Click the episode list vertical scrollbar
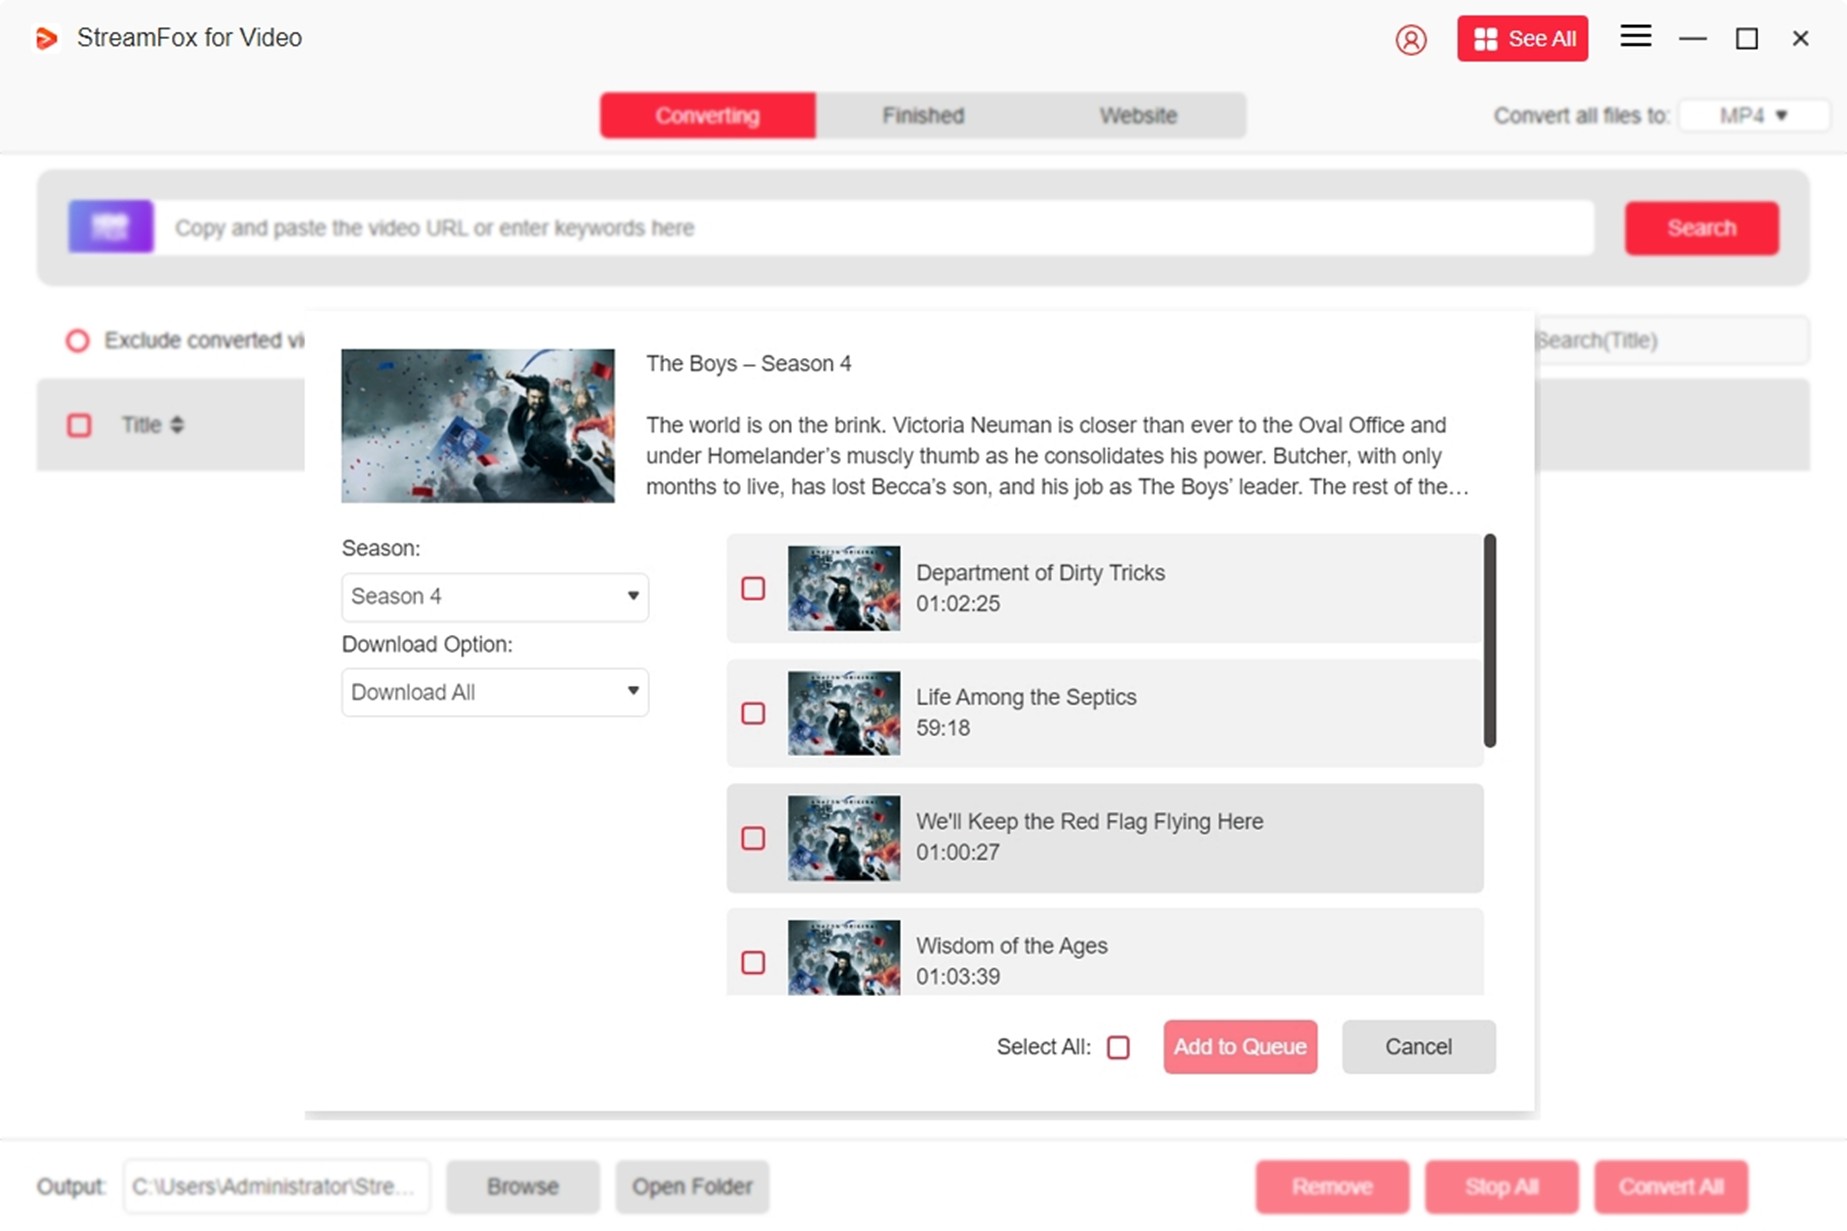 pyautogui.click(x=1489, y=640)
